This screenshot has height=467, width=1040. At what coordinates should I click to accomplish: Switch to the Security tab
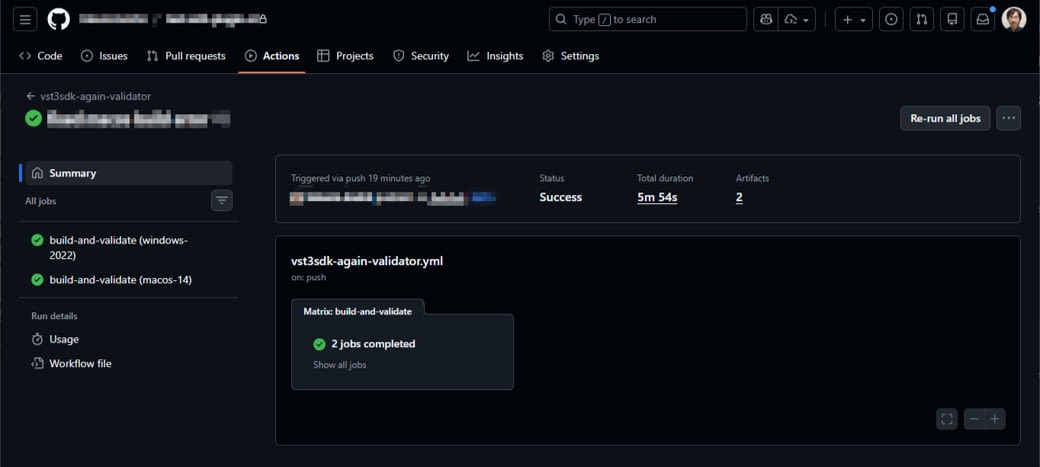[x=420, y=56]
